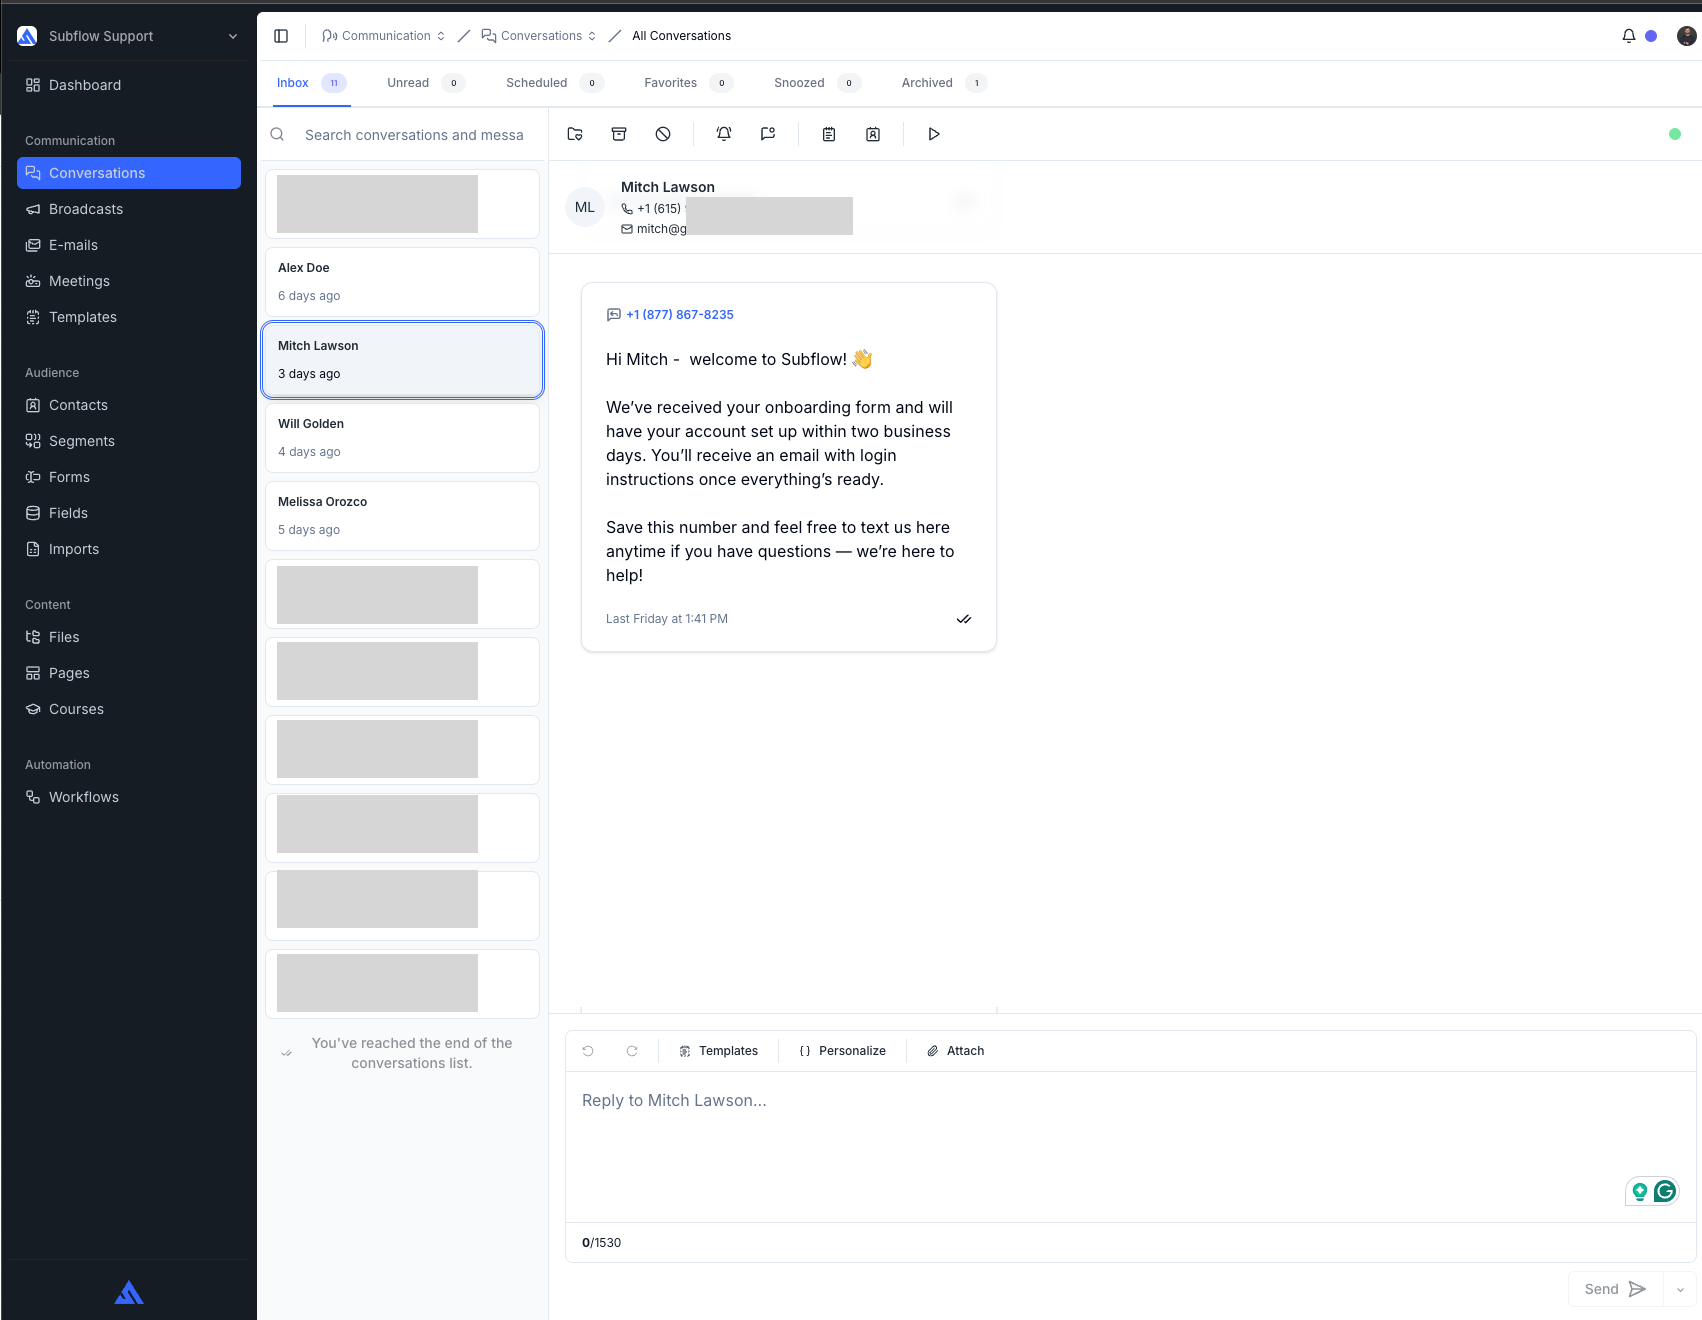Viewport: 1702px width, 1320px height.
Task: Snooze conversation with the bell alarm icon
Action: pyautogui.click(x=724, y=134)
